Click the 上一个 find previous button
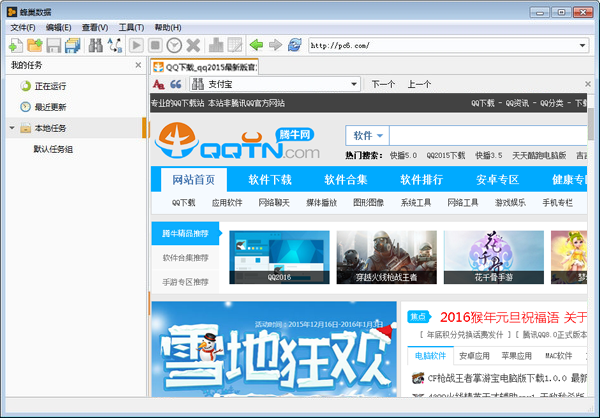This screenshot has height=418, width=600. 419,85
